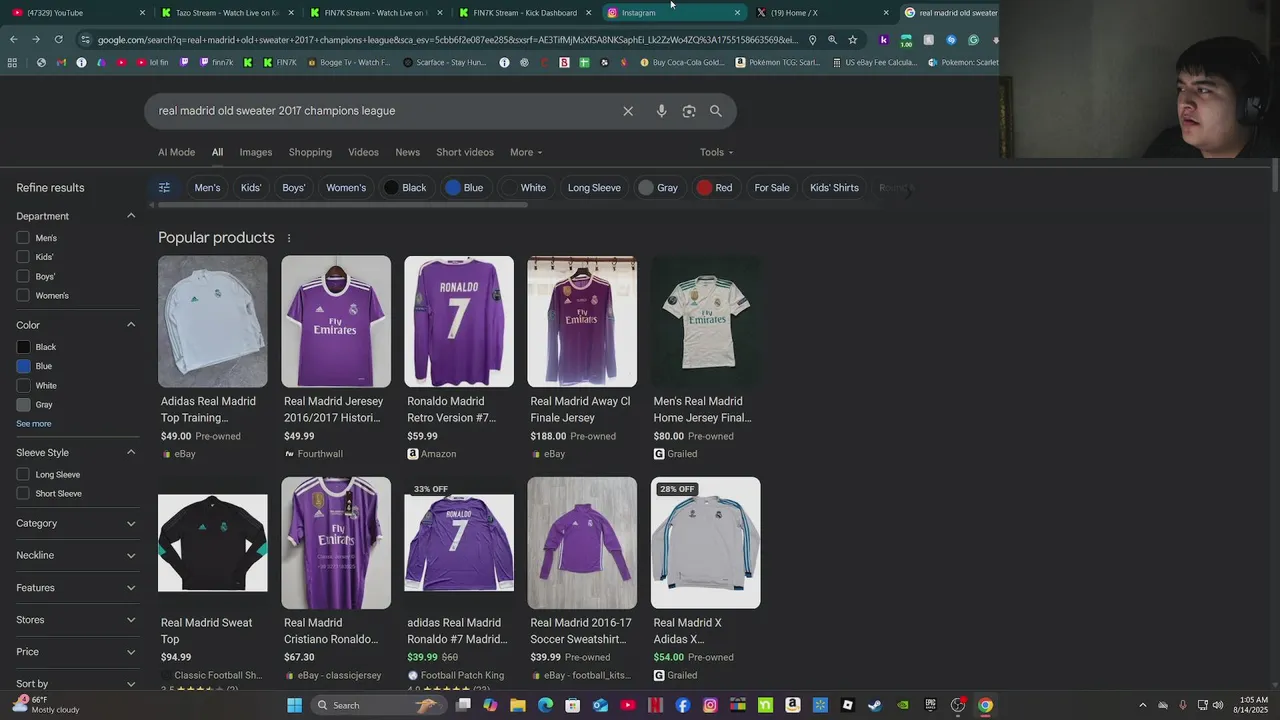Open the Chrome apps grid in bookmarks bar
The height and width of the screenshot is (720, 1280).
tap(12, 62)
